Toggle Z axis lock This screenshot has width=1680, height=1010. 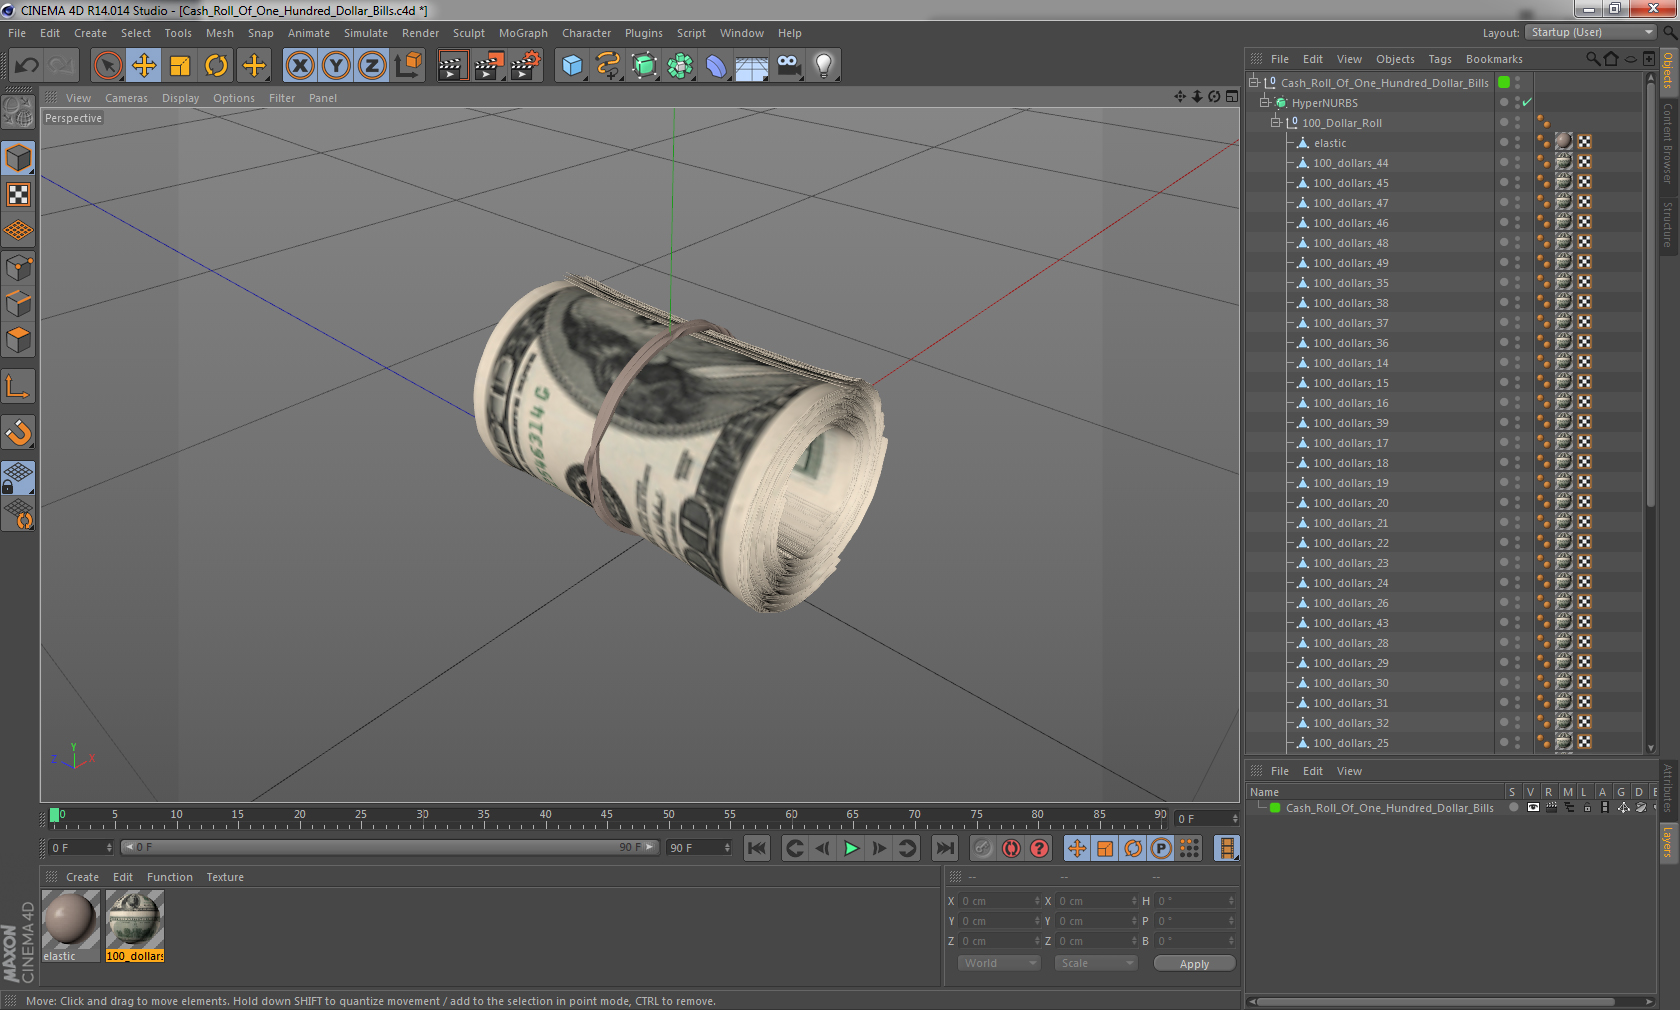click(372, 66)
